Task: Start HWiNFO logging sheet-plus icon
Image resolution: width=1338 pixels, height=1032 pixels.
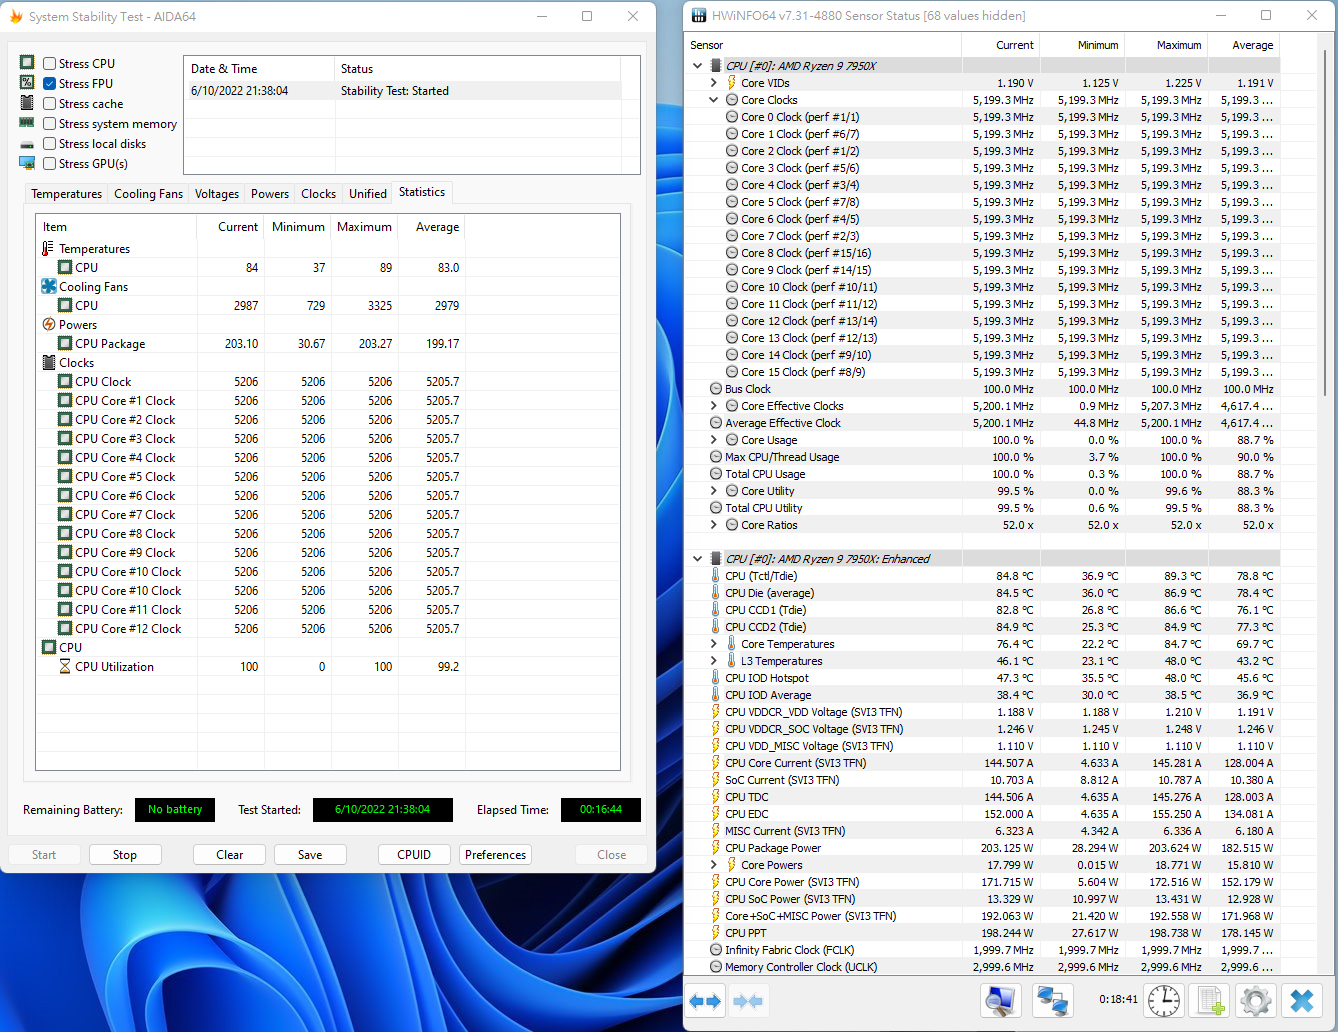Action: click(1212, 1001)
